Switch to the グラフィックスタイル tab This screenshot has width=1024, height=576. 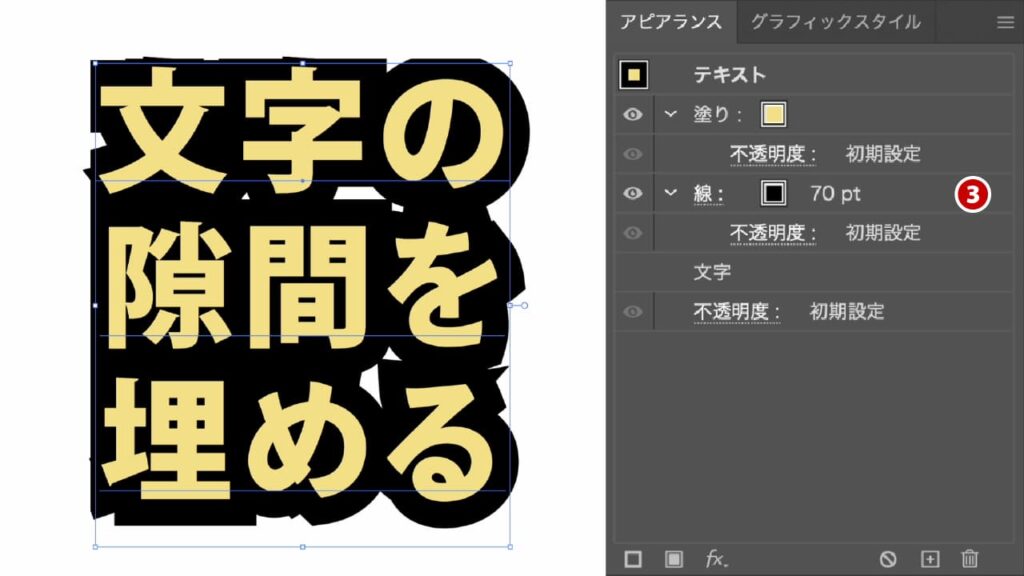click(x=835, y=22)
